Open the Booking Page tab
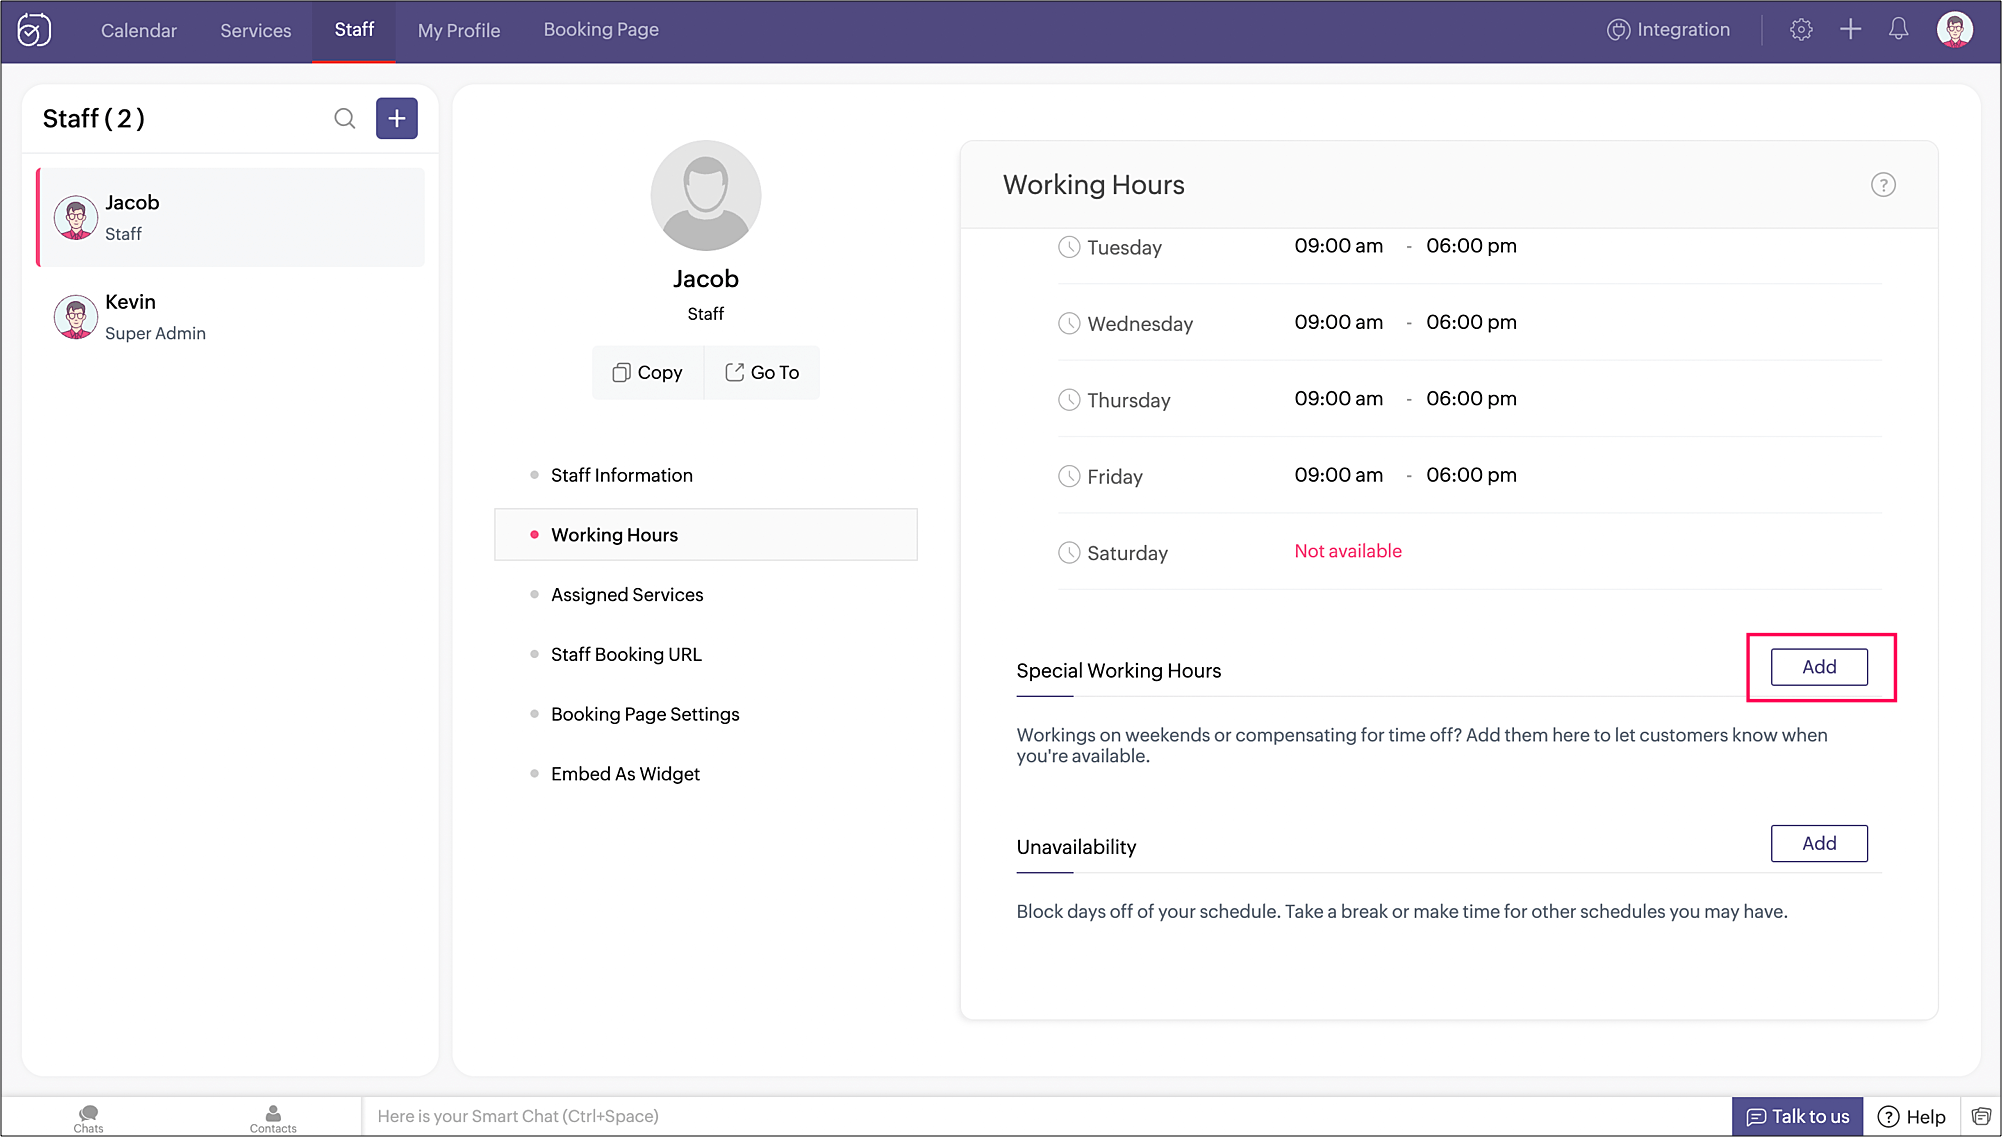Image resolution: width=2002 pixels, height=1137 pixels. (x=601, y=30)
